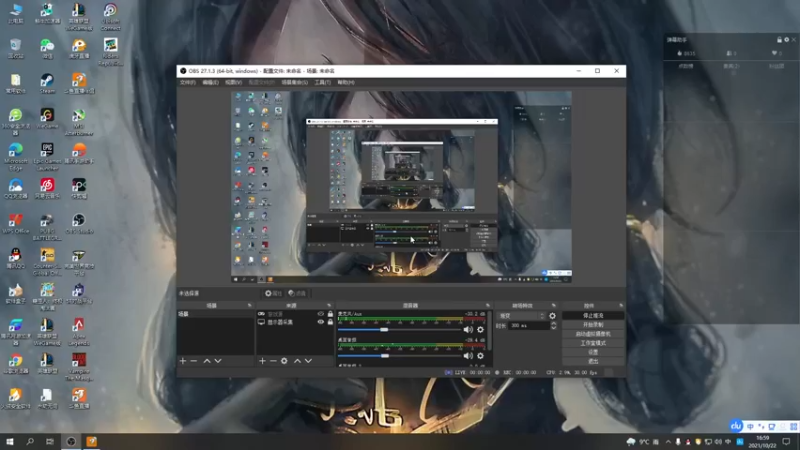800x450 pixels.
Task: Open source properties gear in Sources toolbar
Action: coord(284,361)
